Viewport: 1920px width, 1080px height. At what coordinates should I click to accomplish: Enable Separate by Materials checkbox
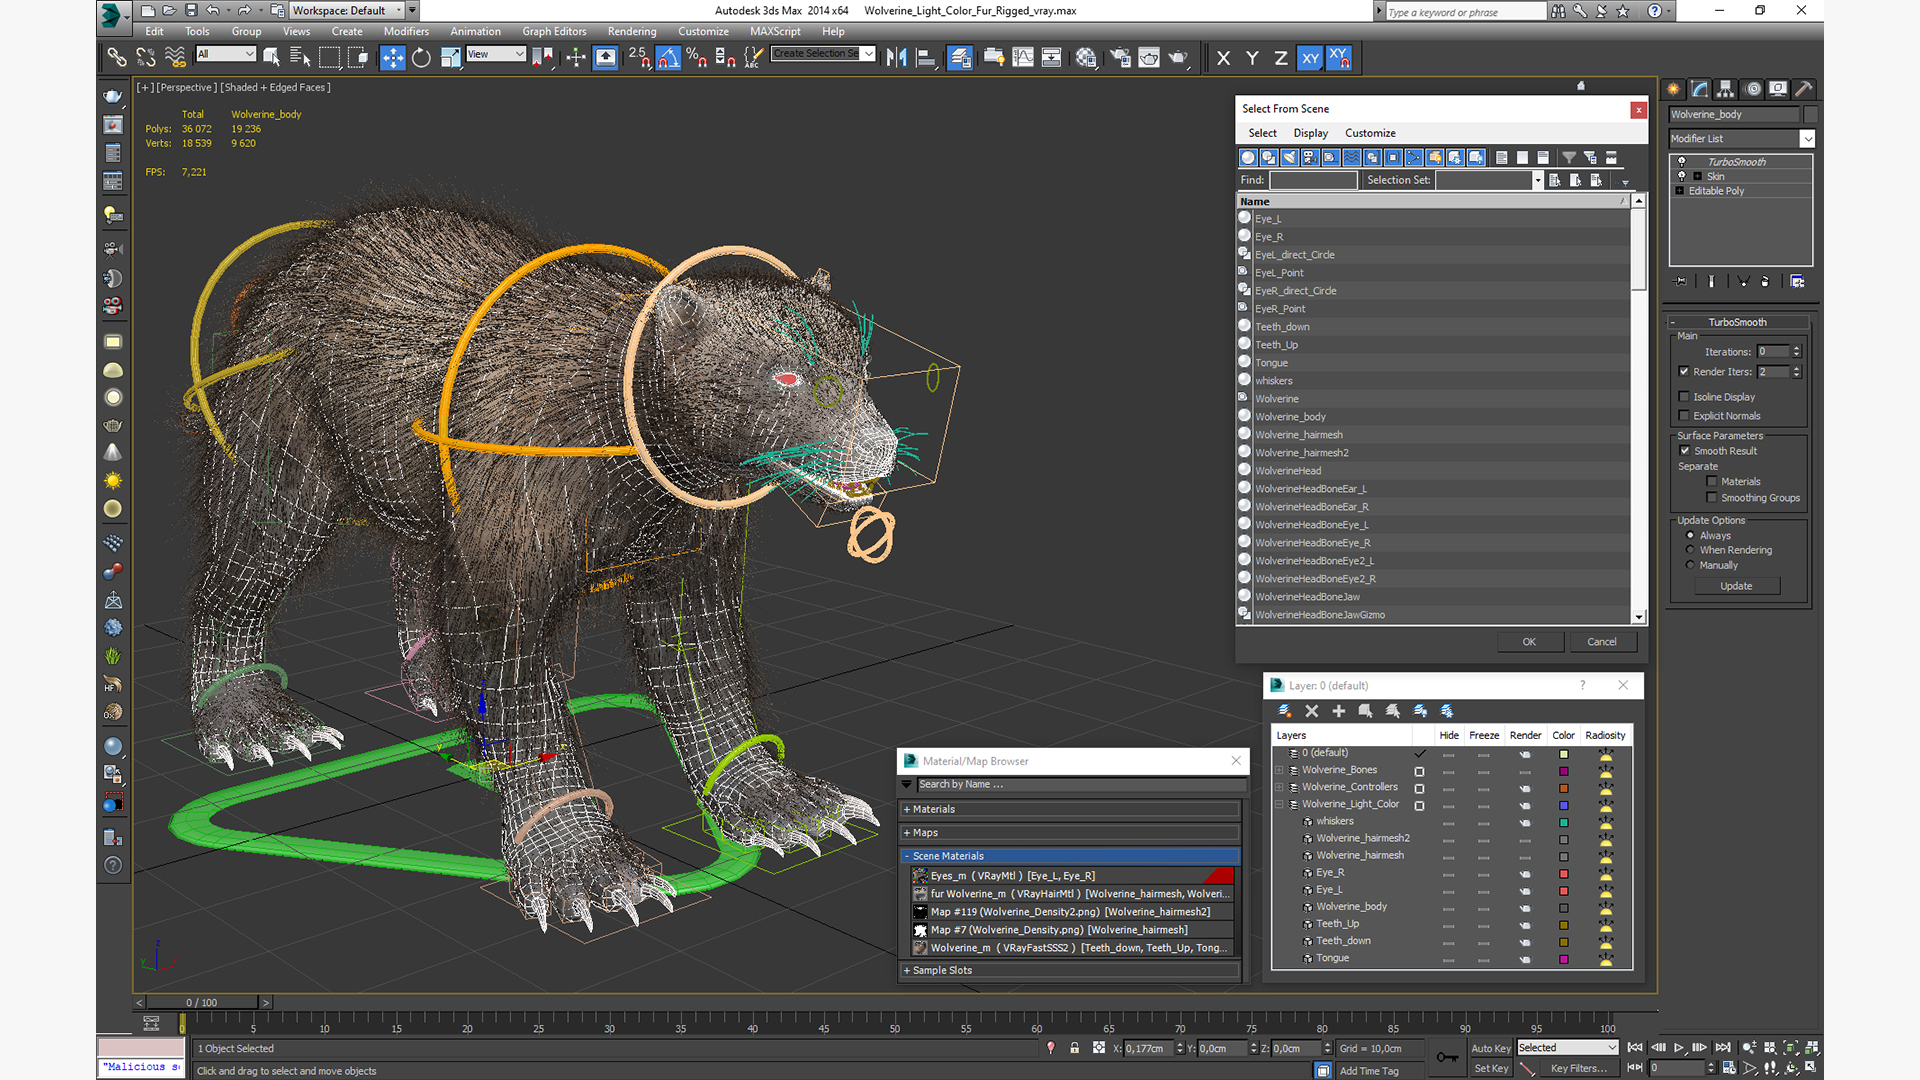1712,482
